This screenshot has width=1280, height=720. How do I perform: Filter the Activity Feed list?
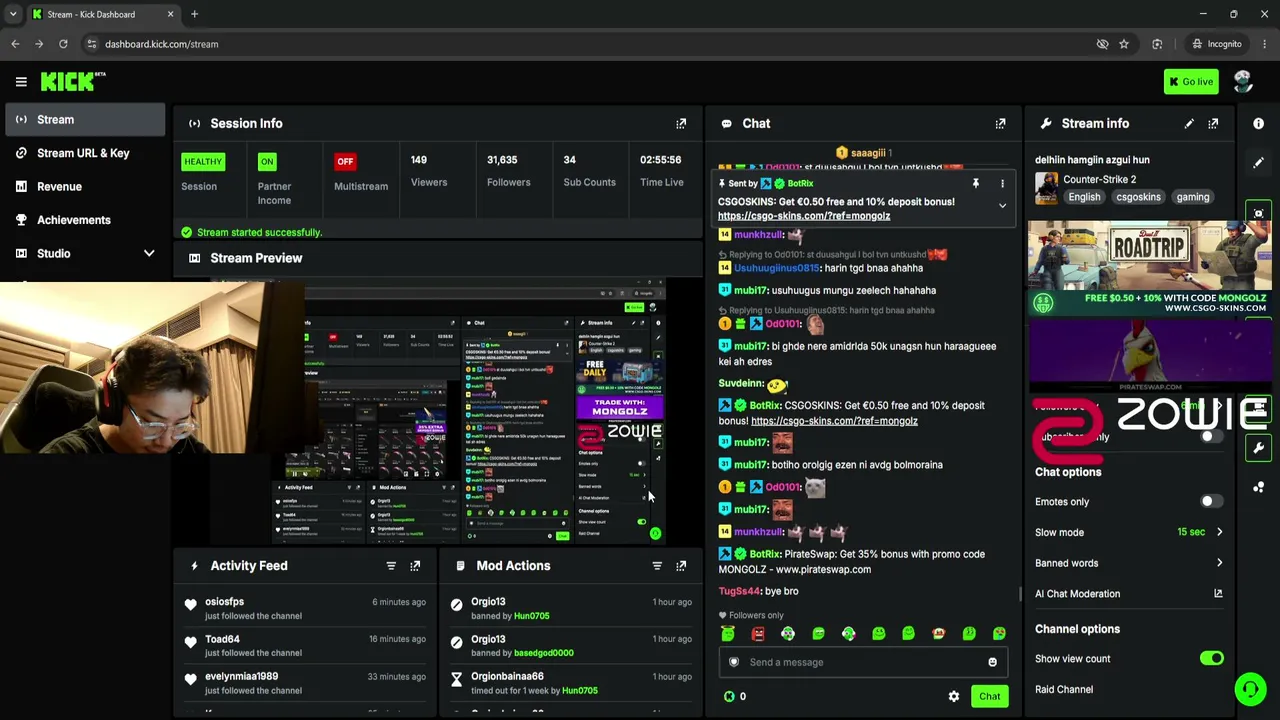coord(391,566)
